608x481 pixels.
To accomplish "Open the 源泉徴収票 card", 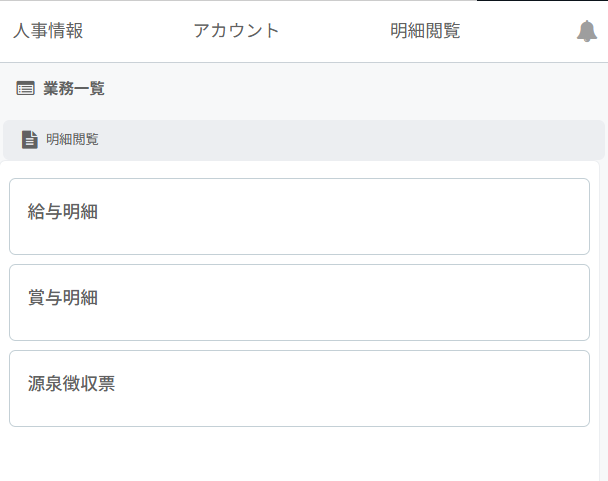I will pyautogui.click(x=299, y=388).
